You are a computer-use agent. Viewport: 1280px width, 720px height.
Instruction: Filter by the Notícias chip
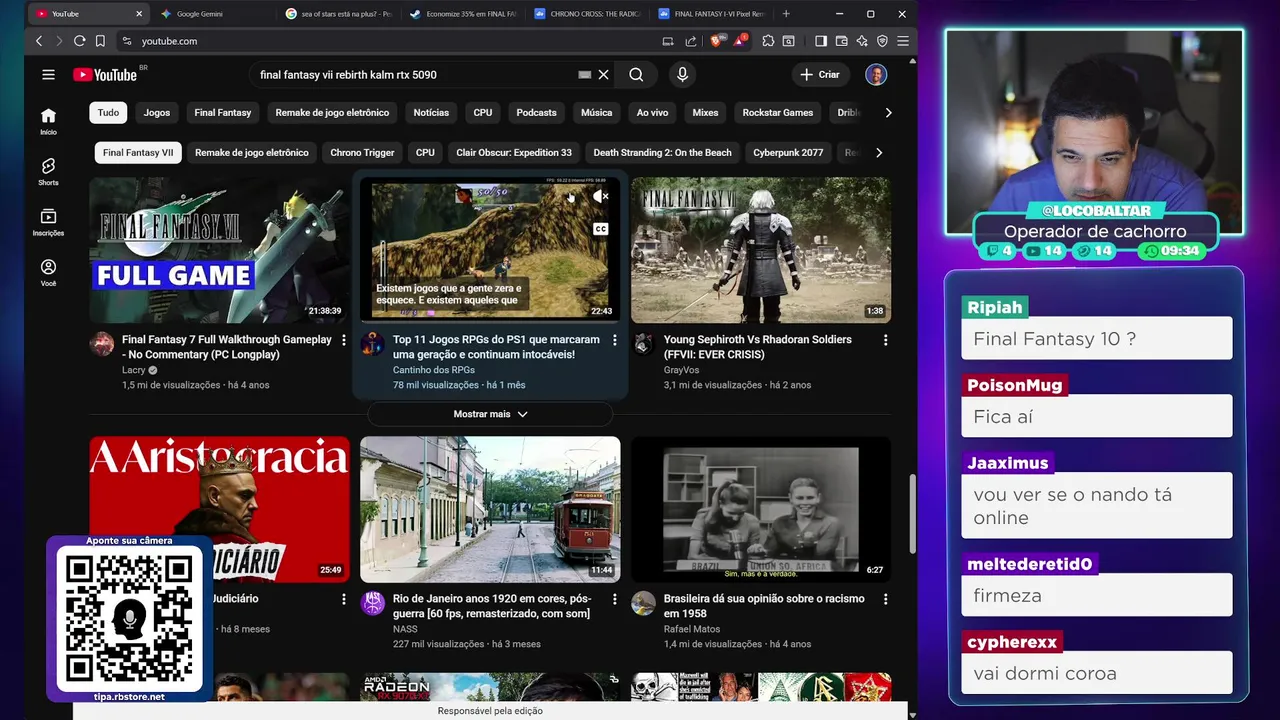(431, 113)
